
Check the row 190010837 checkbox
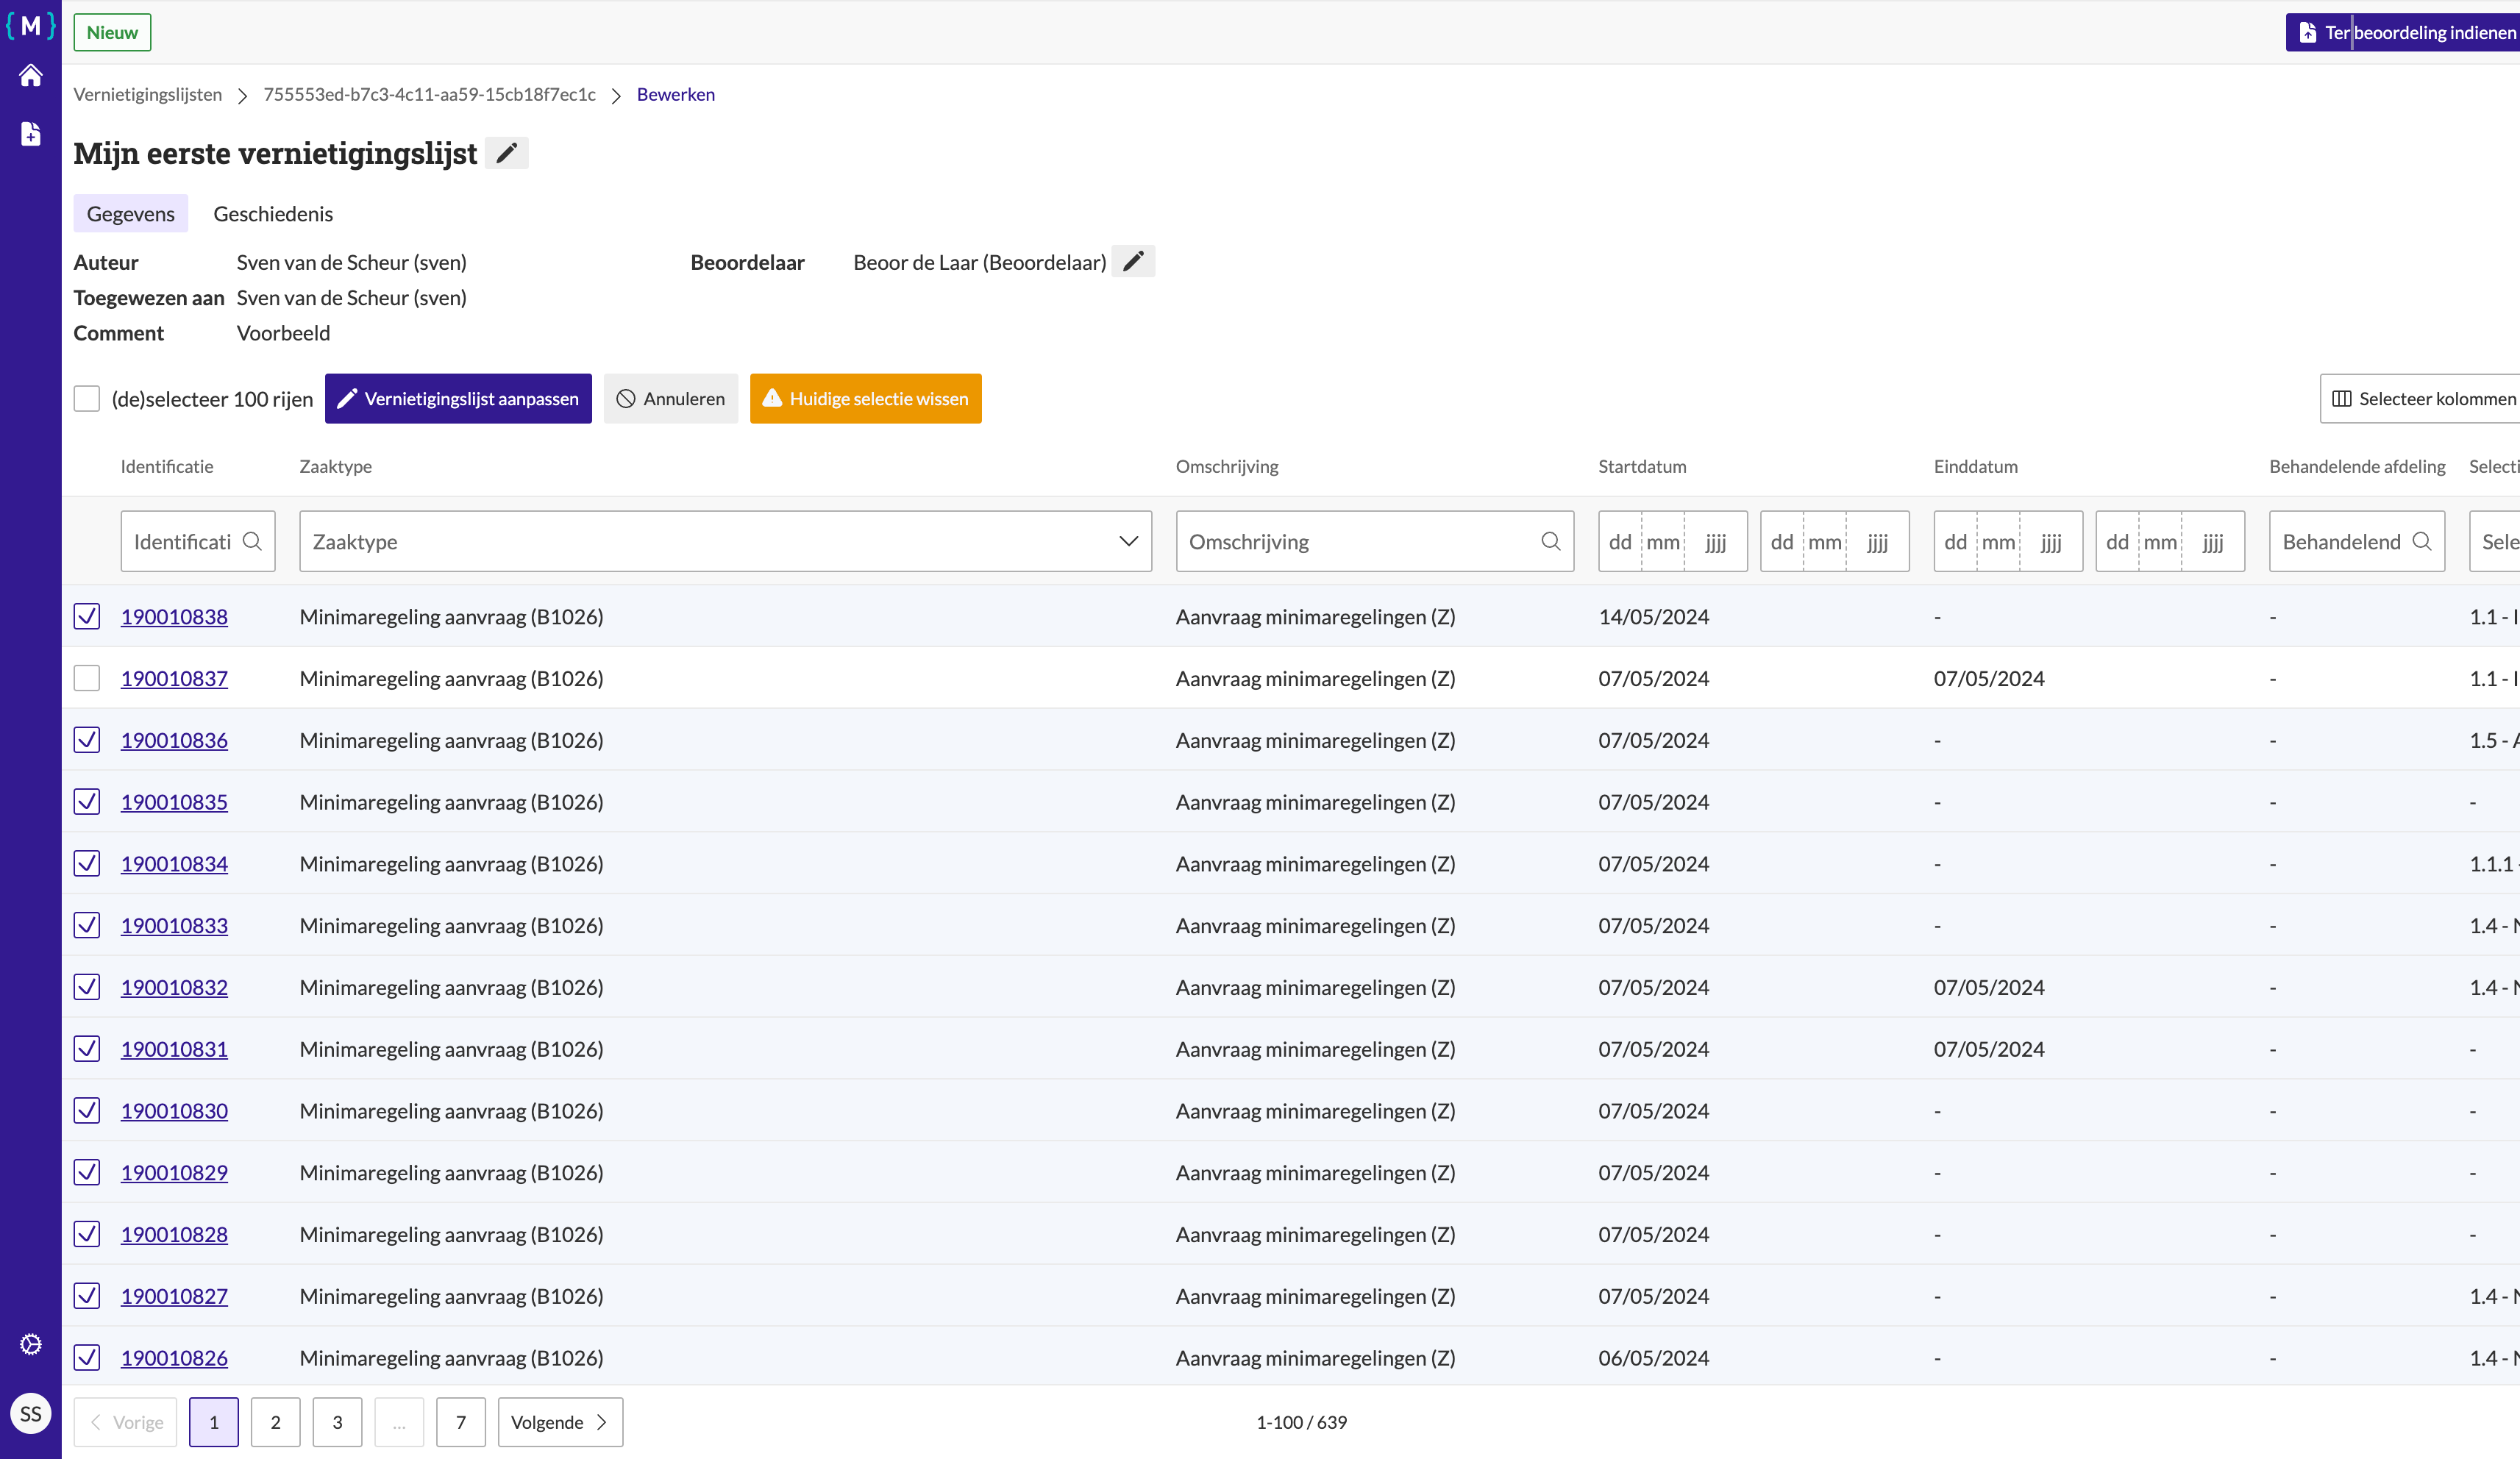(87, 678)
